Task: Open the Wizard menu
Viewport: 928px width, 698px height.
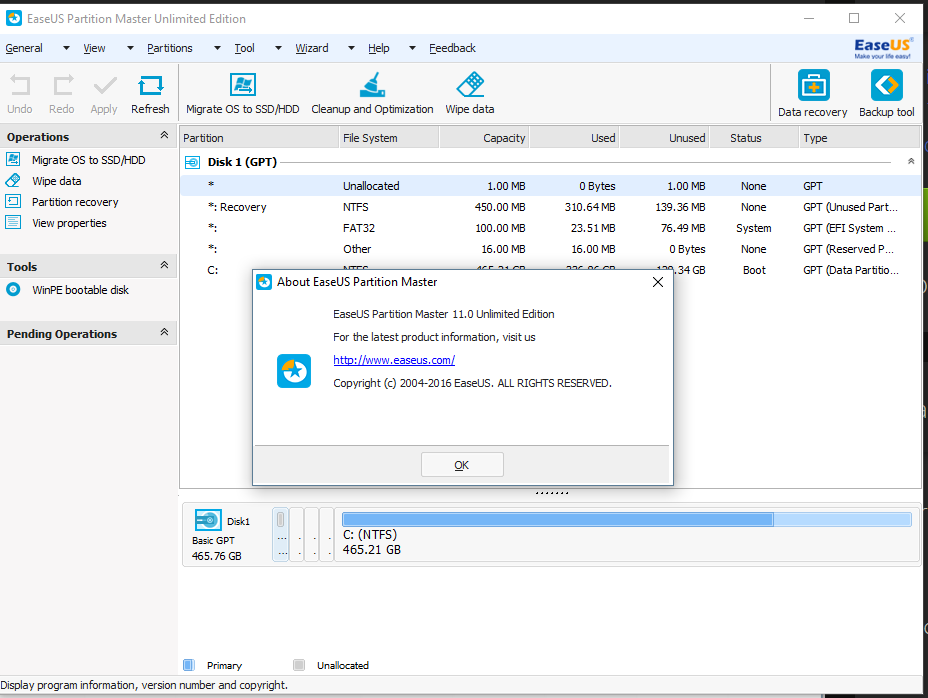Action: point(312,48)
